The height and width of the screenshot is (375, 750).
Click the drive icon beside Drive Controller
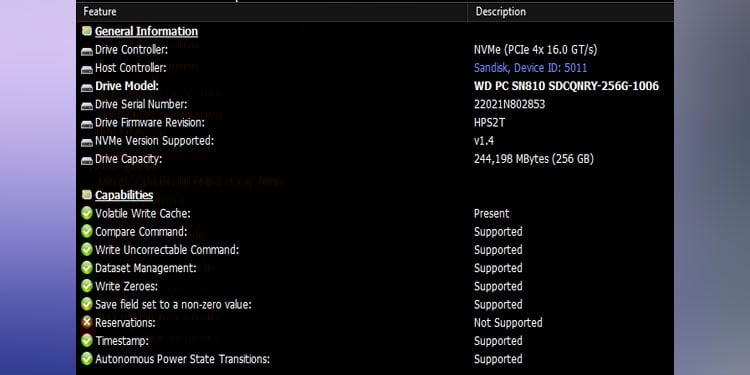pyautogui.click(x=87, y=51)
